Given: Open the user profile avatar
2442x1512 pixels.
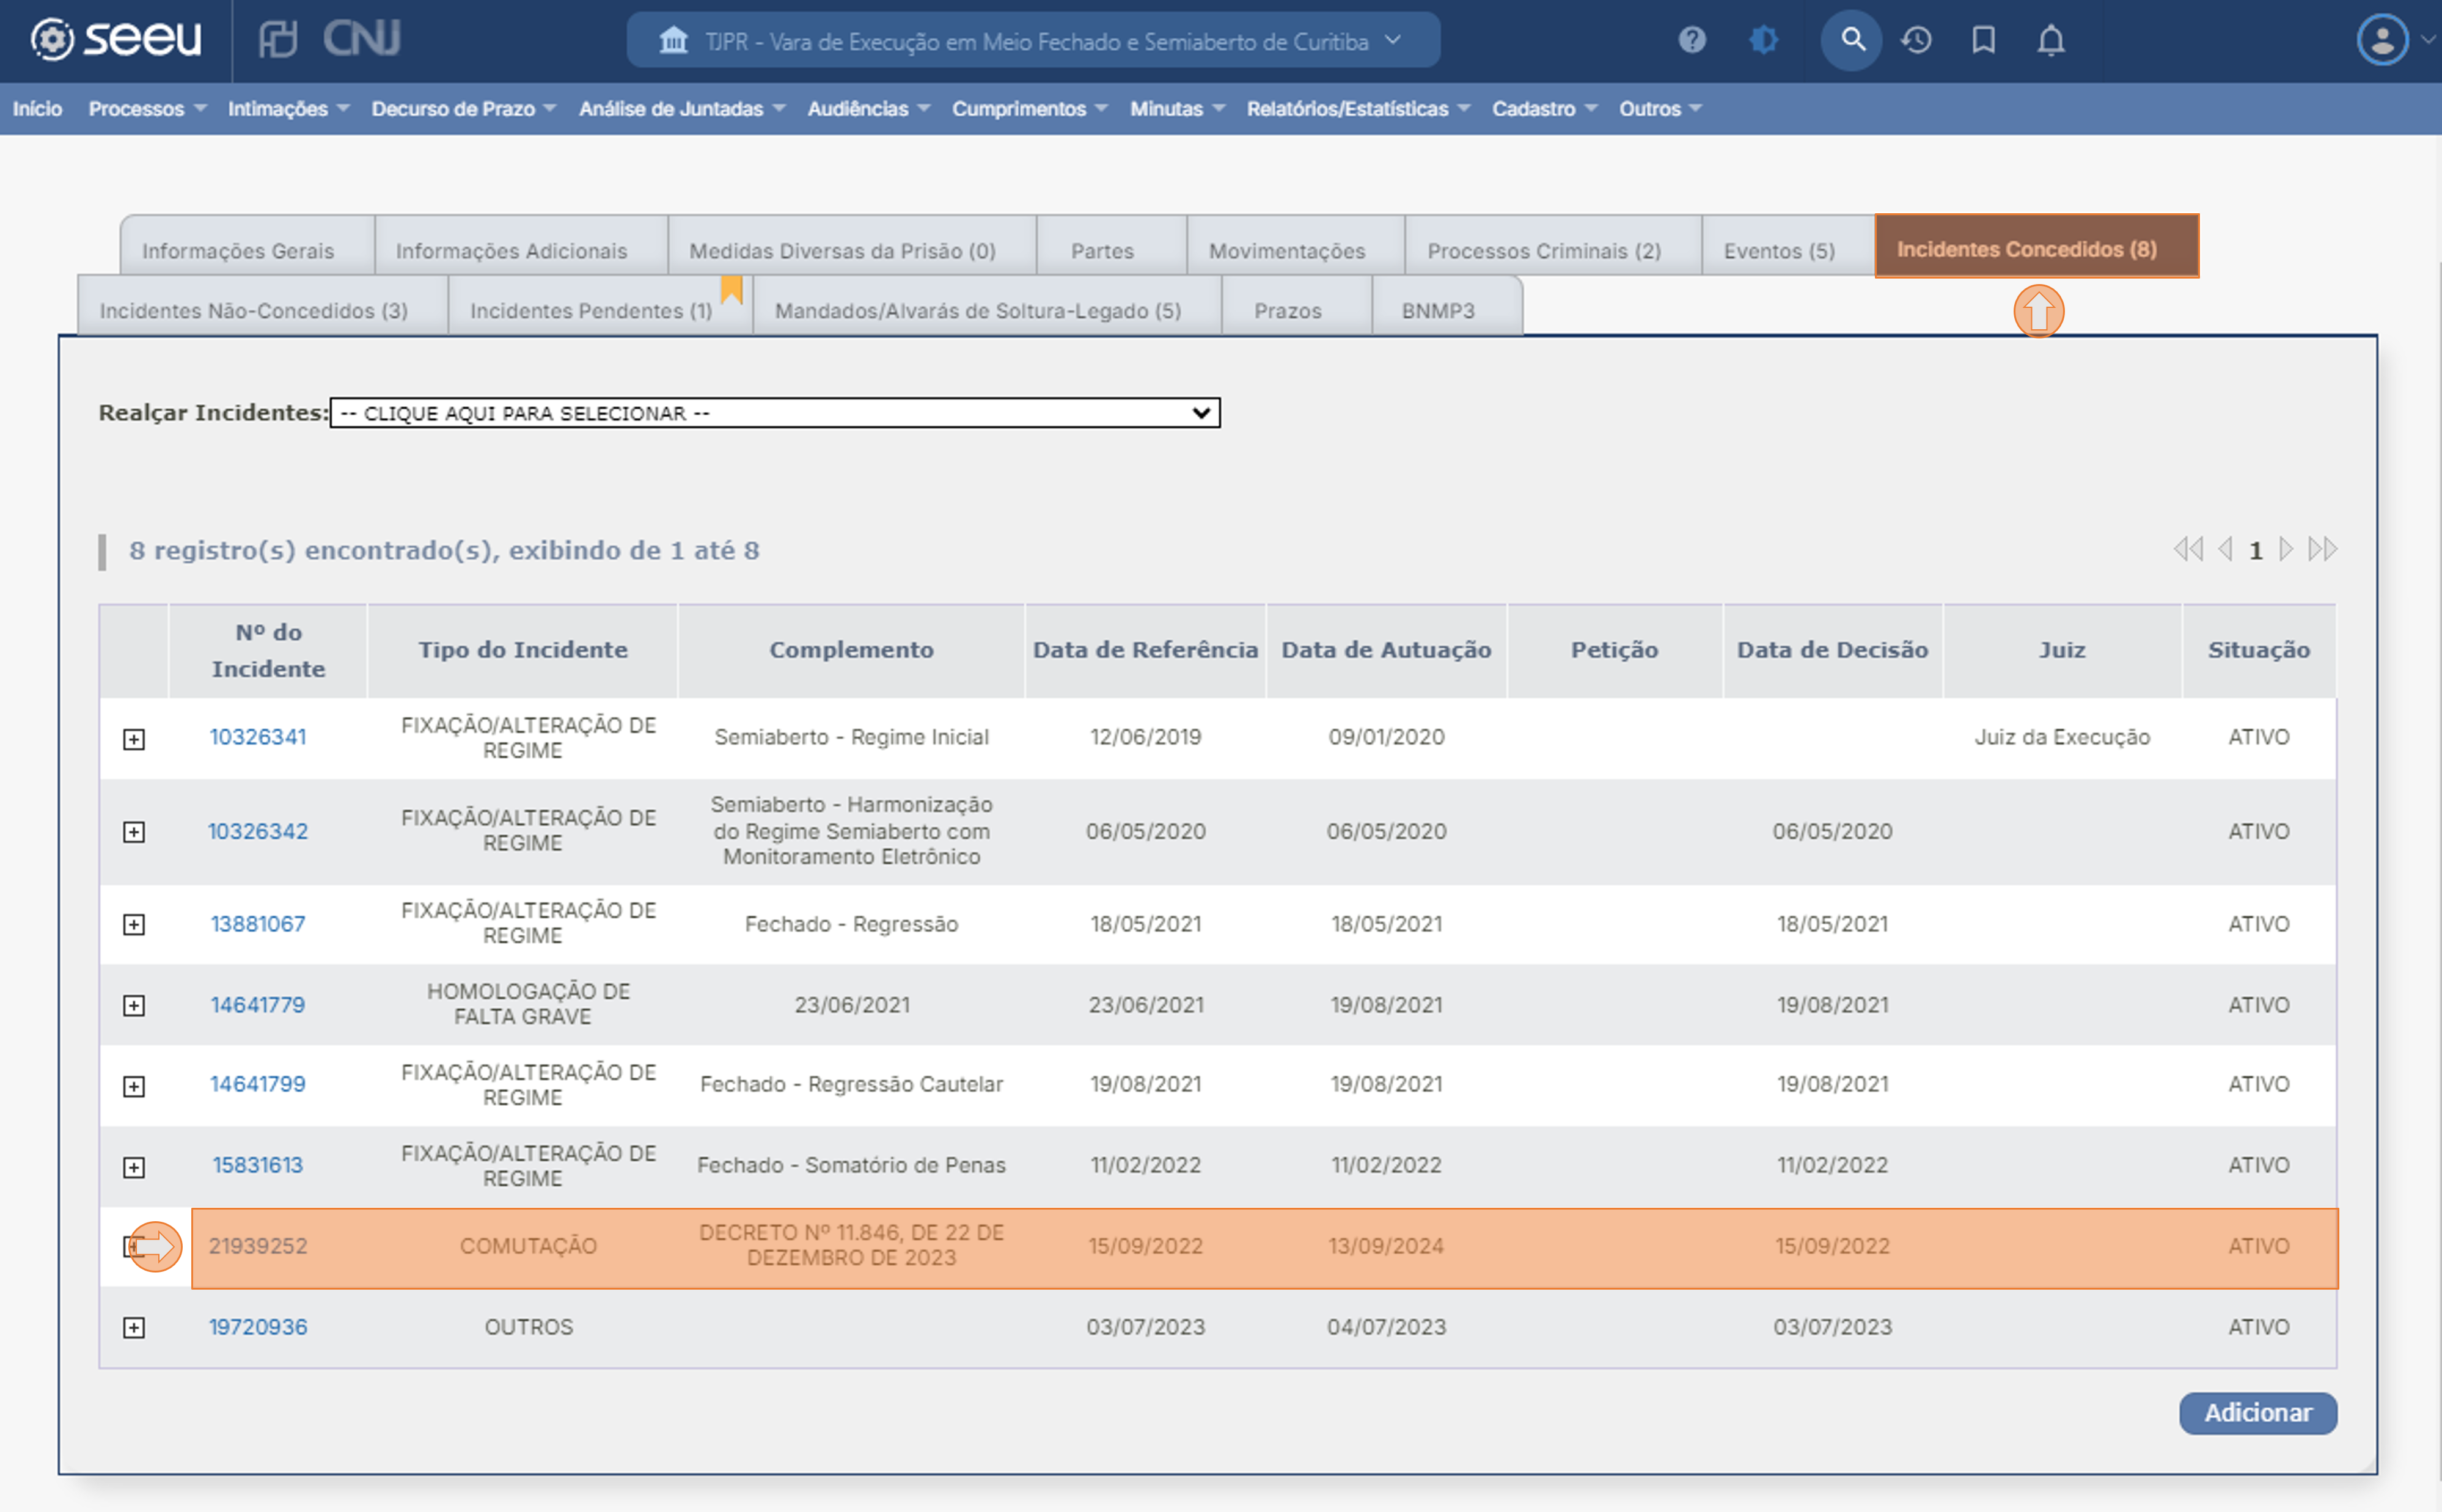Looking at the screenshot, I should click(2383, 40).
